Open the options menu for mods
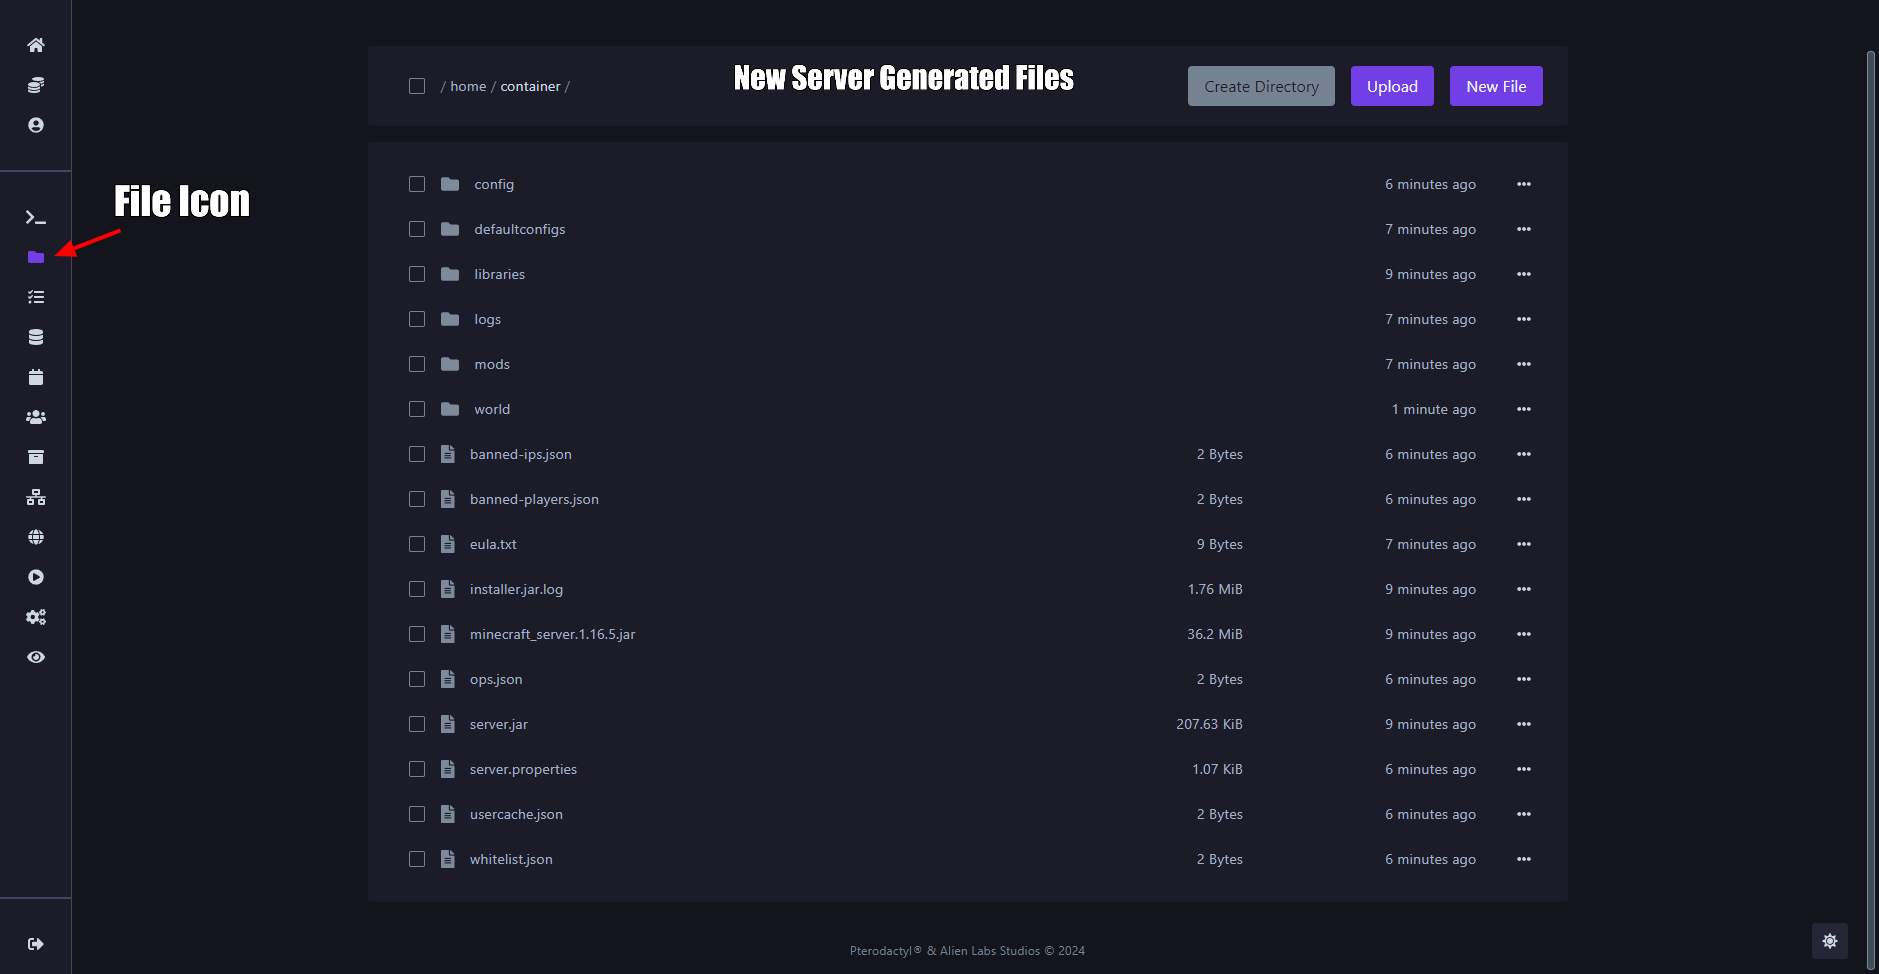This screenshot has height=974, width=1879. click(1524, 364)
